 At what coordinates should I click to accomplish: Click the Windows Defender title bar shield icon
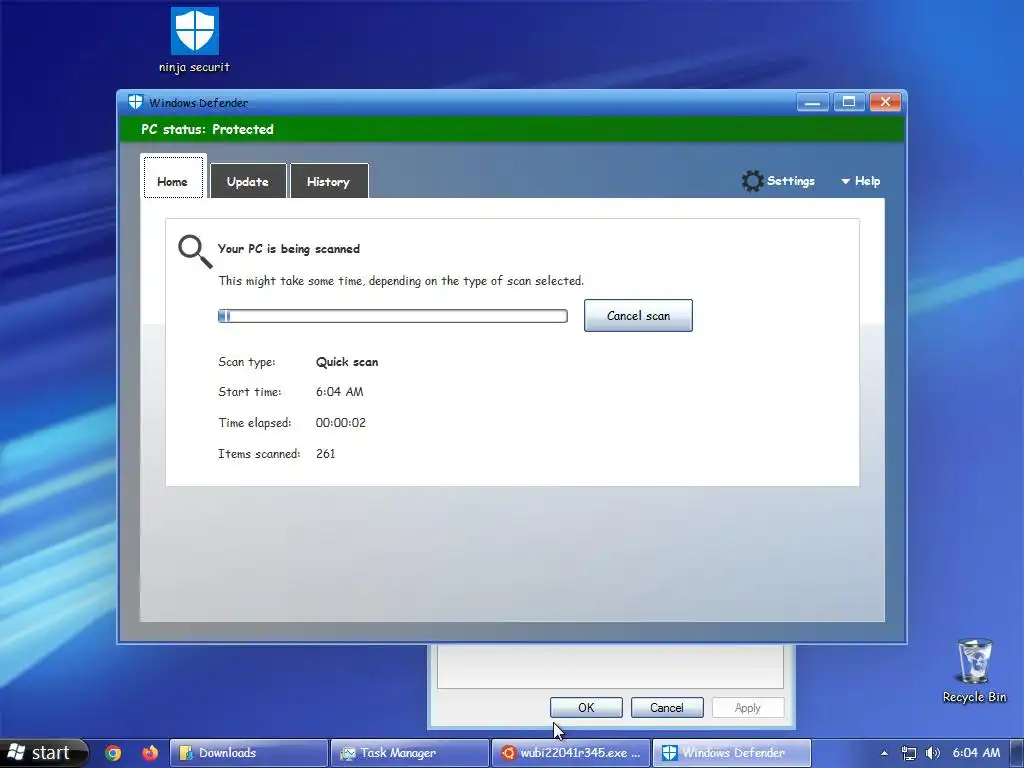[135, 102]
